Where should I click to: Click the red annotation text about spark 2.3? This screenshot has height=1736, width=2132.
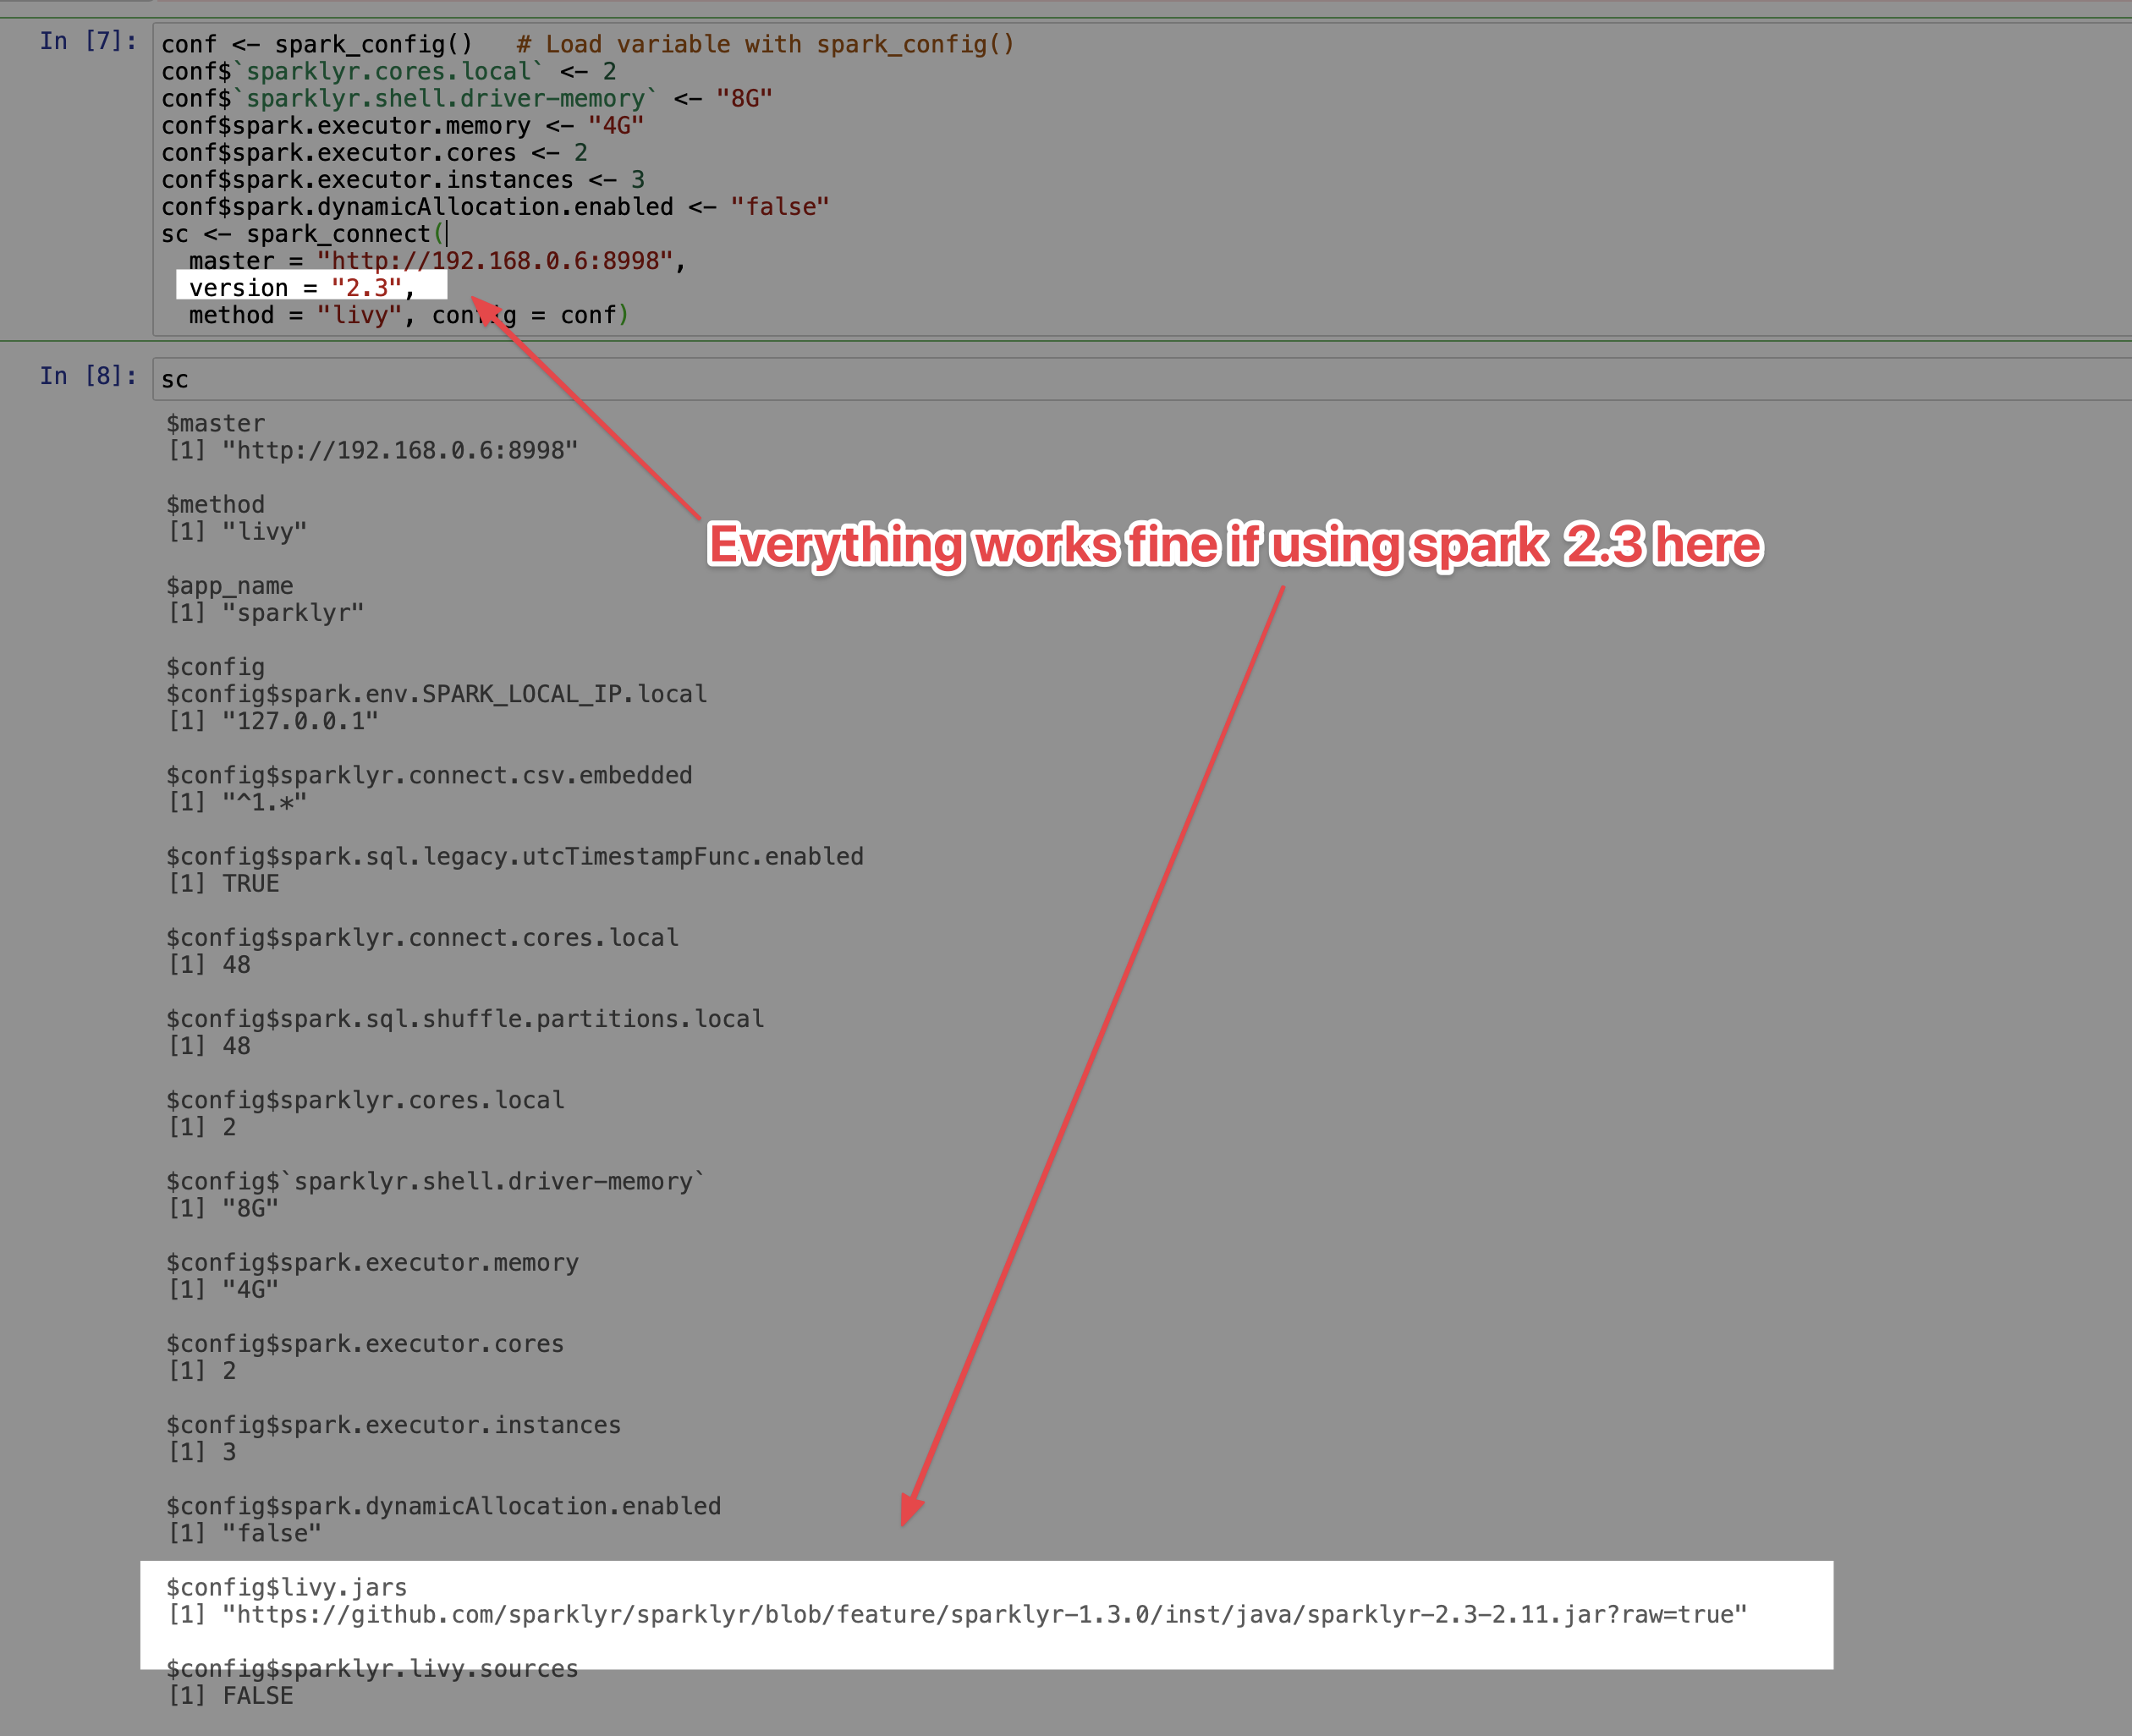pyautogui.click(x=1234, y=546)
